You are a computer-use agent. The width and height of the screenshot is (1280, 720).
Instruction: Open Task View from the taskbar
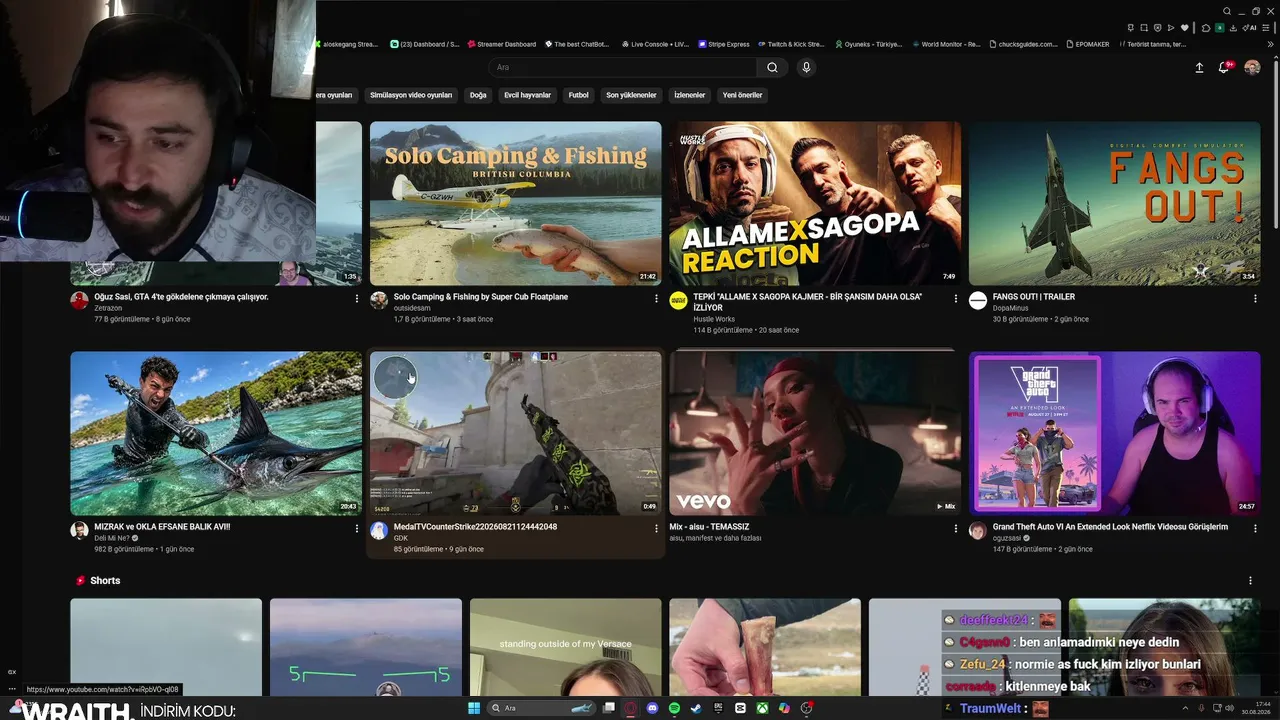click(609, 708)
